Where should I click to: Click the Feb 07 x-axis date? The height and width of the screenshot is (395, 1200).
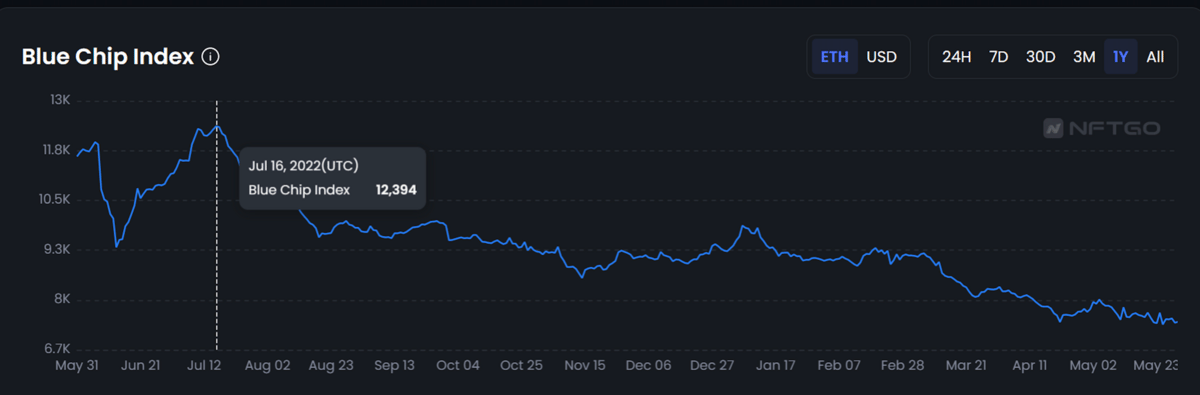point(839,366)
